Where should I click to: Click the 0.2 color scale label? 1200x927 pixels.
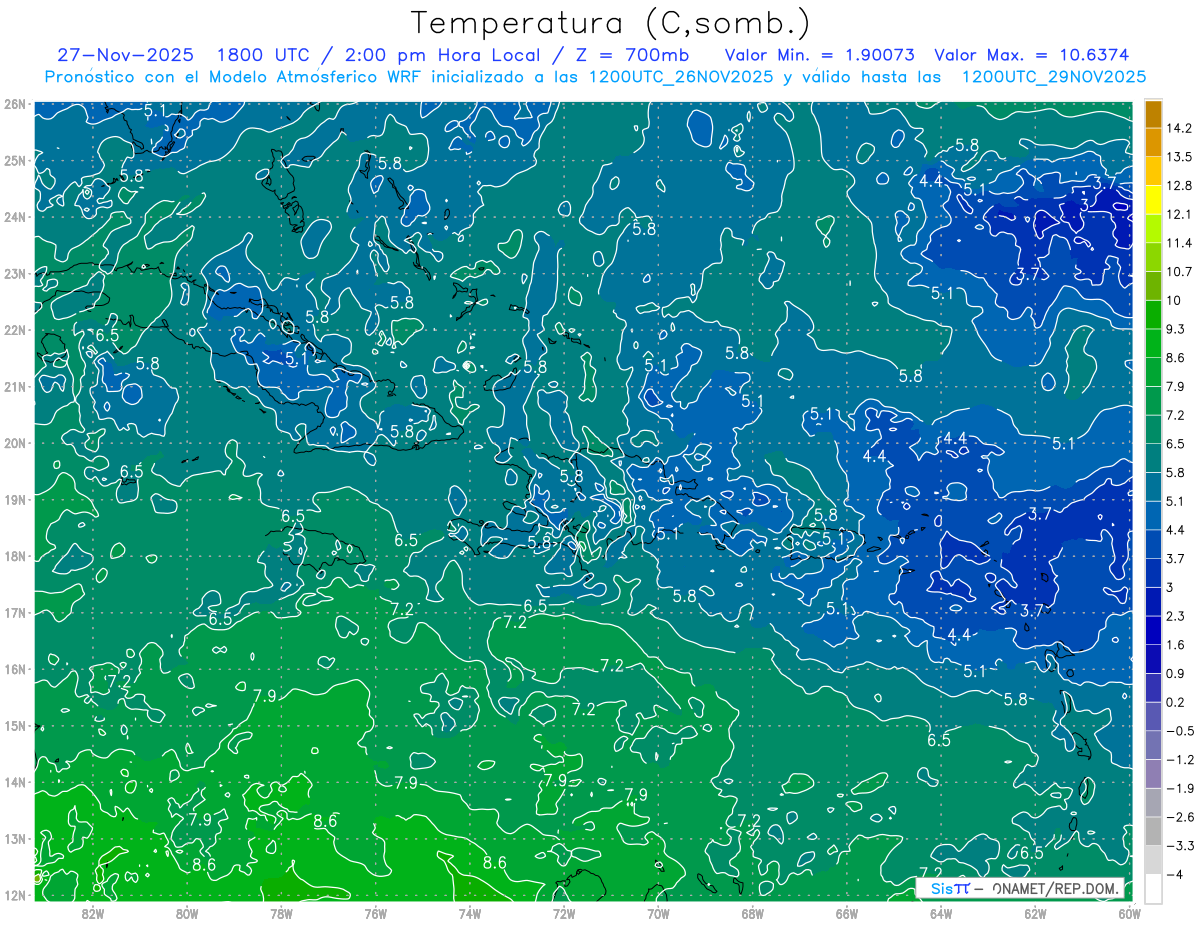1175,702
